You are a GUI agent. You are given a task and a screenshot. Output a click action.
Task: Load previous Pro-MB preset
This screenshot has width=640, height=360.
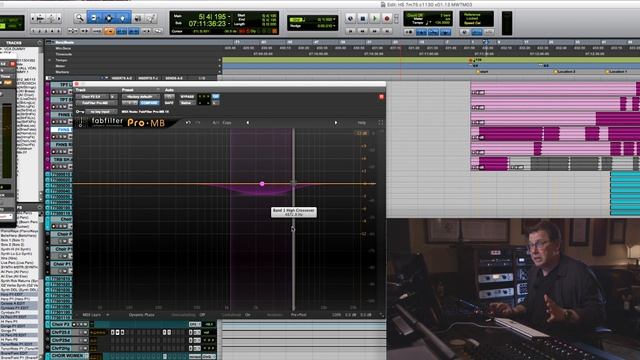pyautogui.click(x=248, y=122)
